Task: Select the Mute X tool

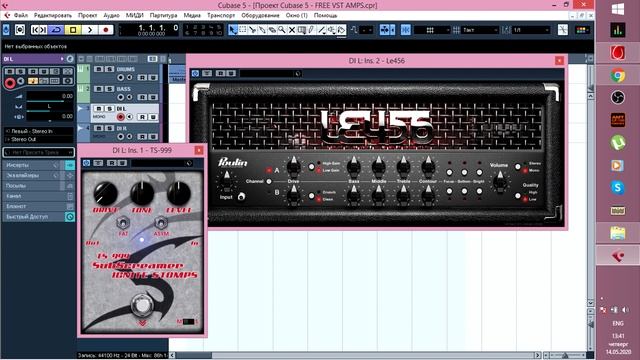Action: [x=291, y=30]
